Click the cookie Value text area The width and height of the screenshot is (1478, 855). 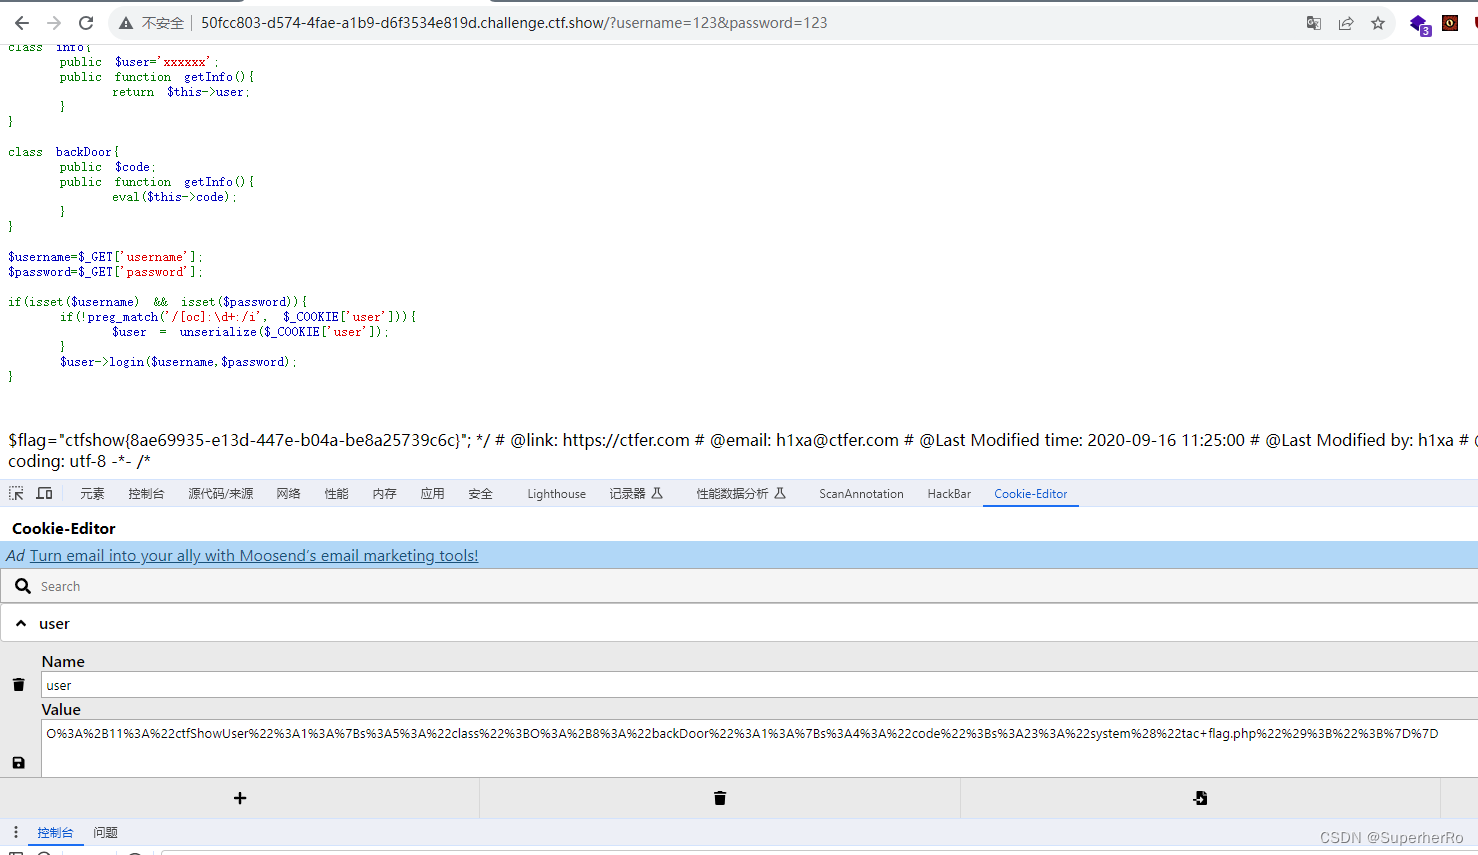(759, 748)
